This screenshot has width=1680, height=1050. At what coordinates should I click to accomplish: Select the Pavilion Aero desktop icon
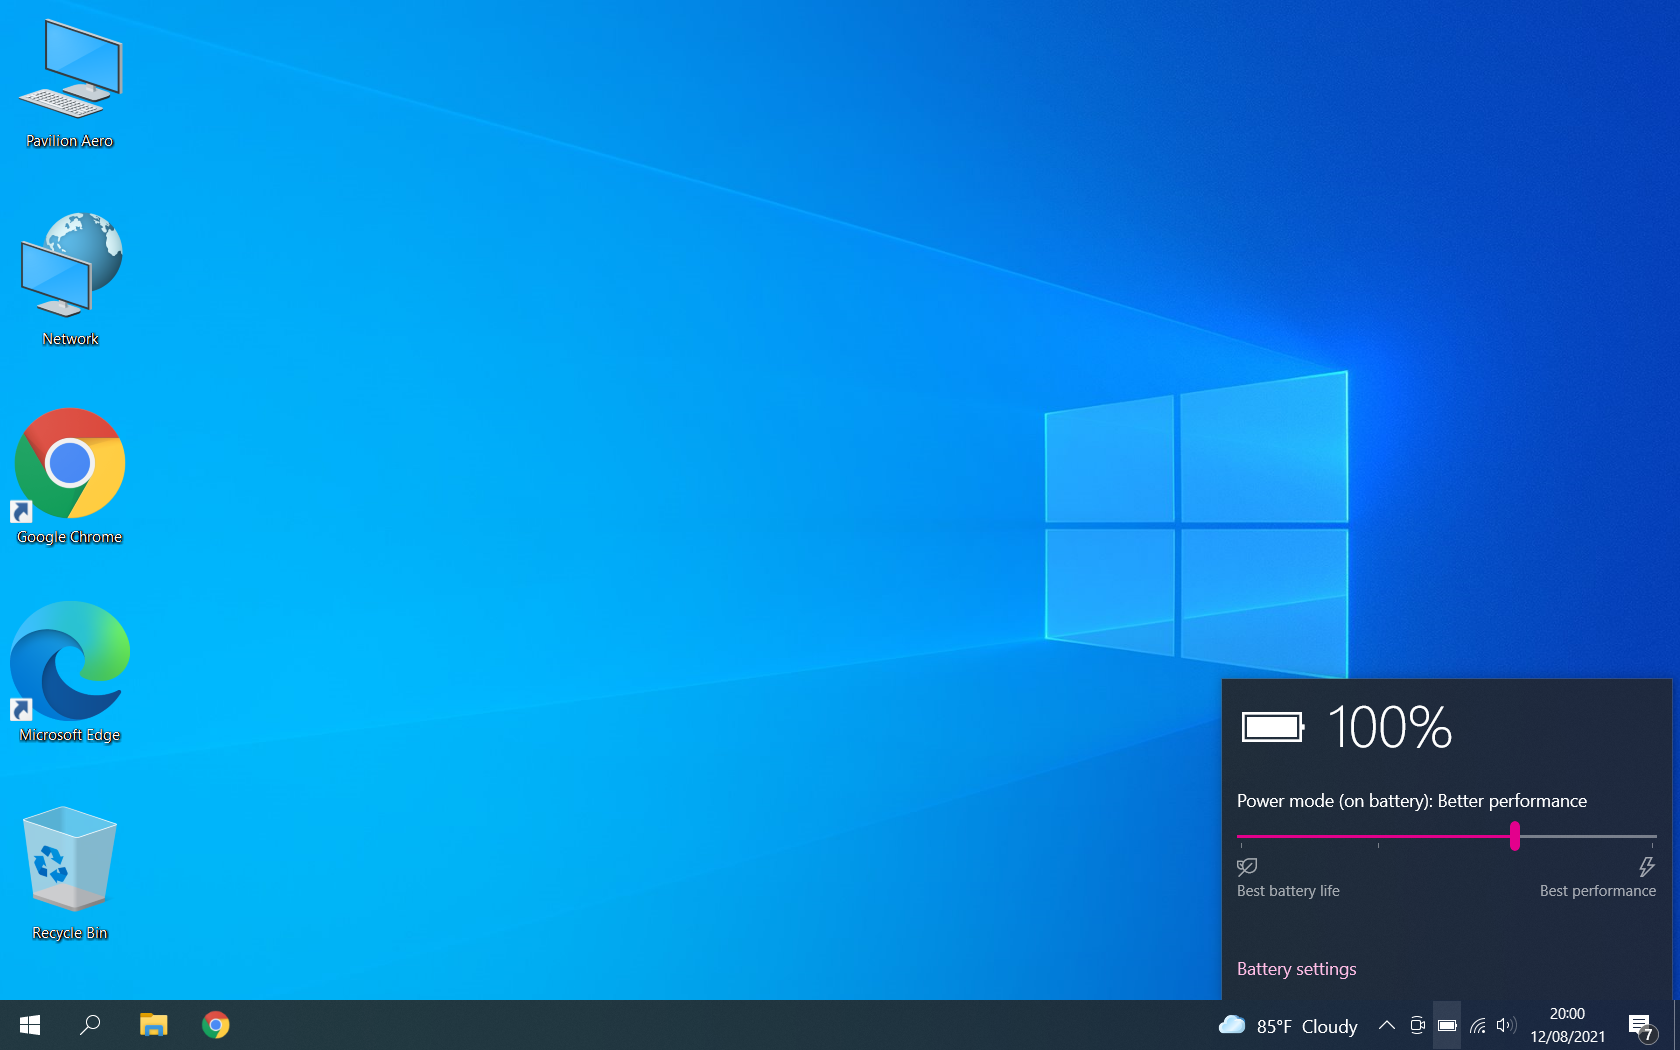coord(70,84)
